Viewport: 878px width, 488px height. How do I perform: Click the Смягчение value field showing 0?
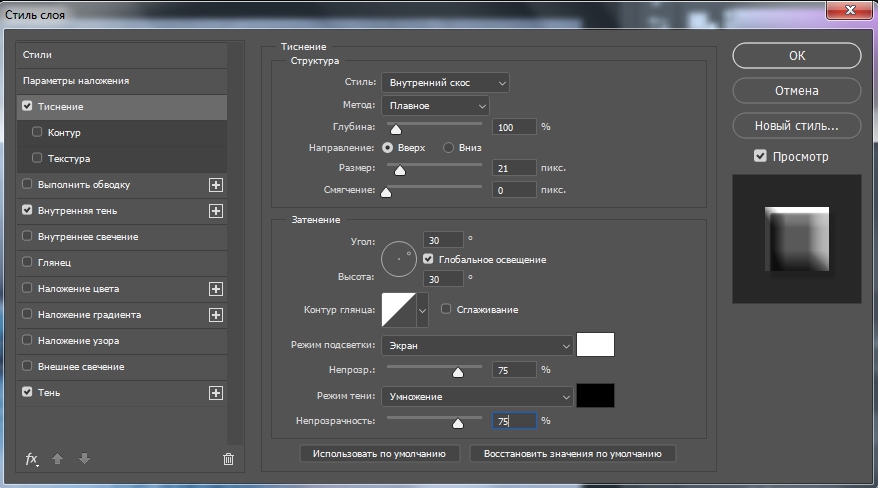tap(514, 190)
